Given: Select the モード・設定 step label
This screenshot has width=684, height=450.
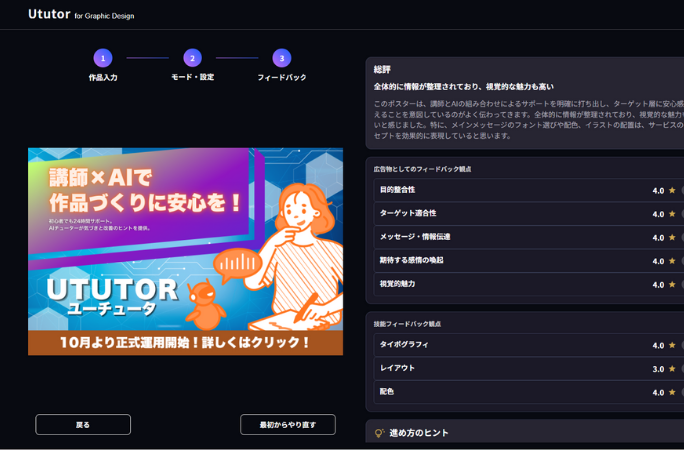Looking at the screenshot, I should click(x=192, y=77).
